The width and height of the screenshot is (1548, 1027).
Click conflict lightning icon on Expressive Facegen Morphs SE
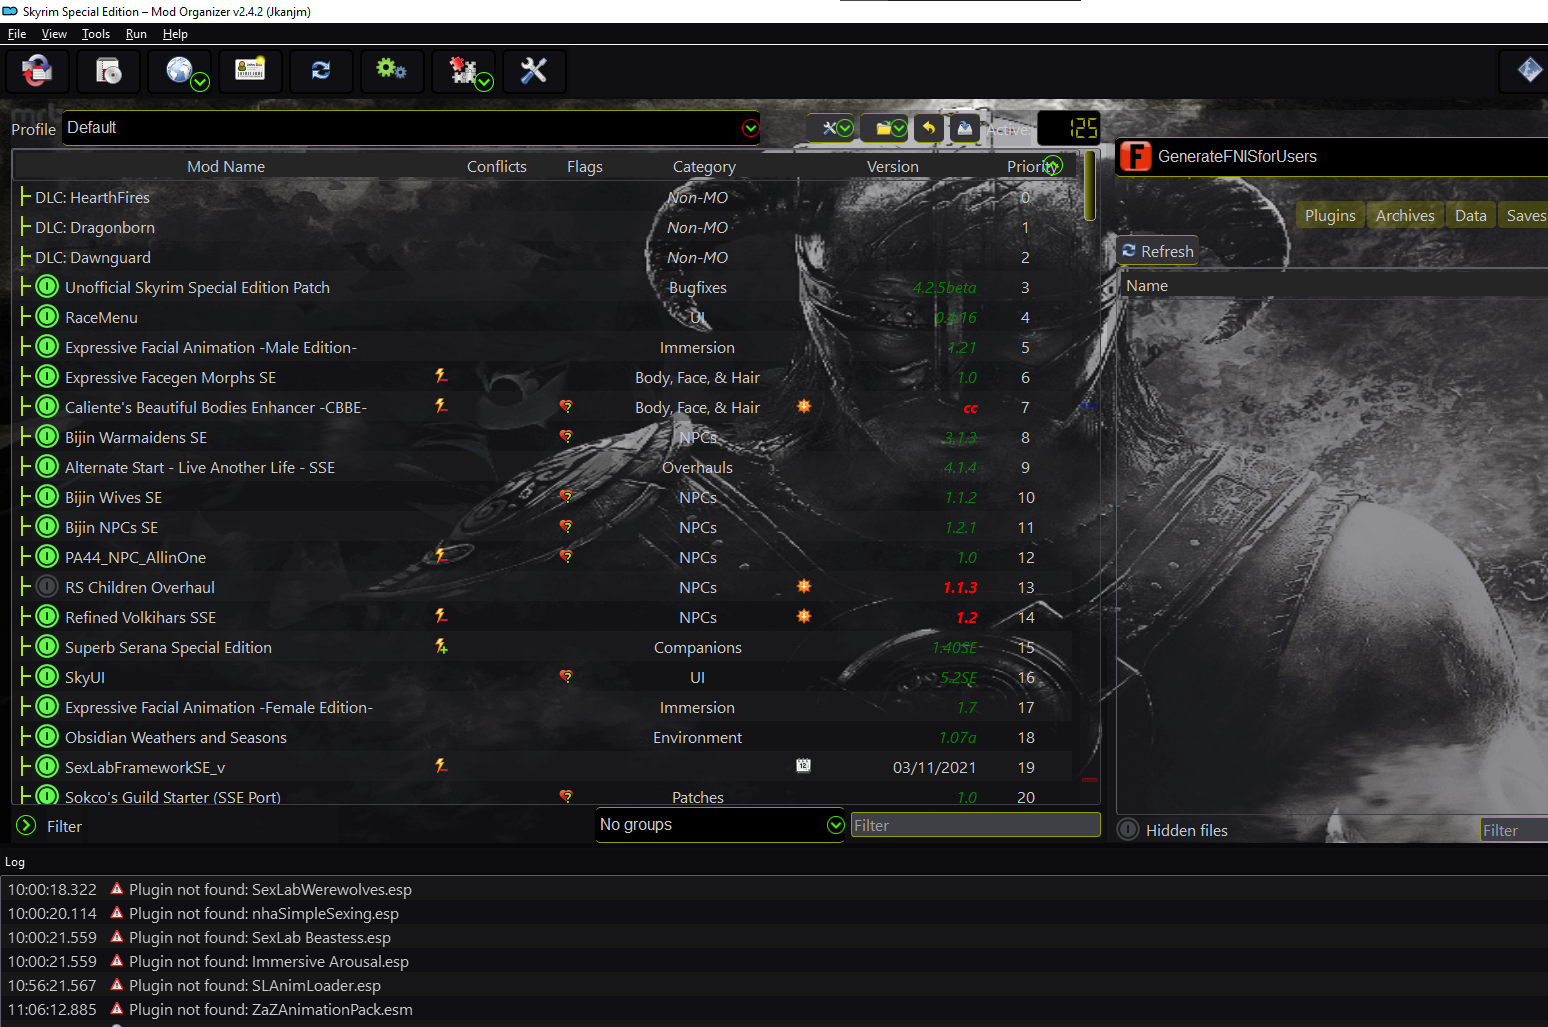pos(441,376)
